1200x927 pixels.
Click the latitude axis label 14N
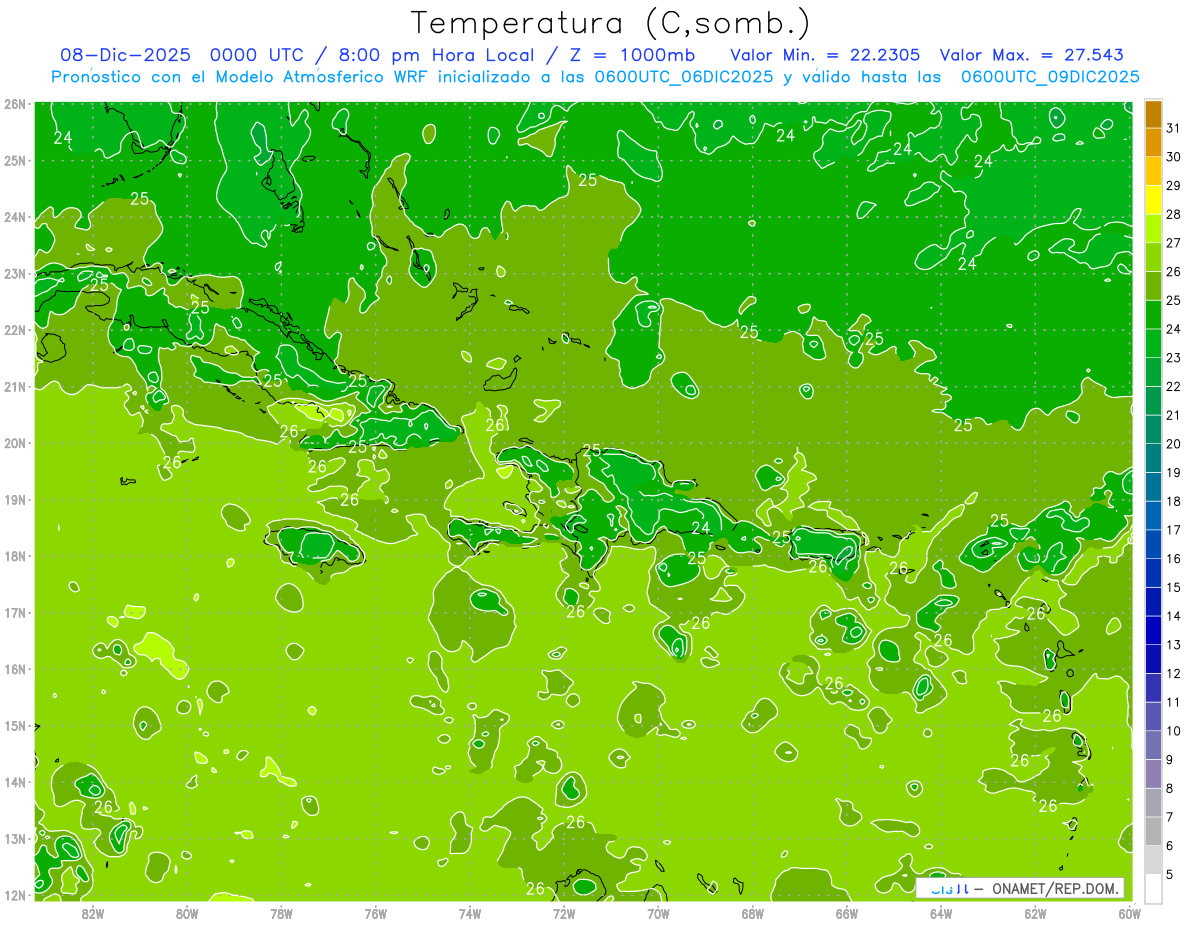15,782
